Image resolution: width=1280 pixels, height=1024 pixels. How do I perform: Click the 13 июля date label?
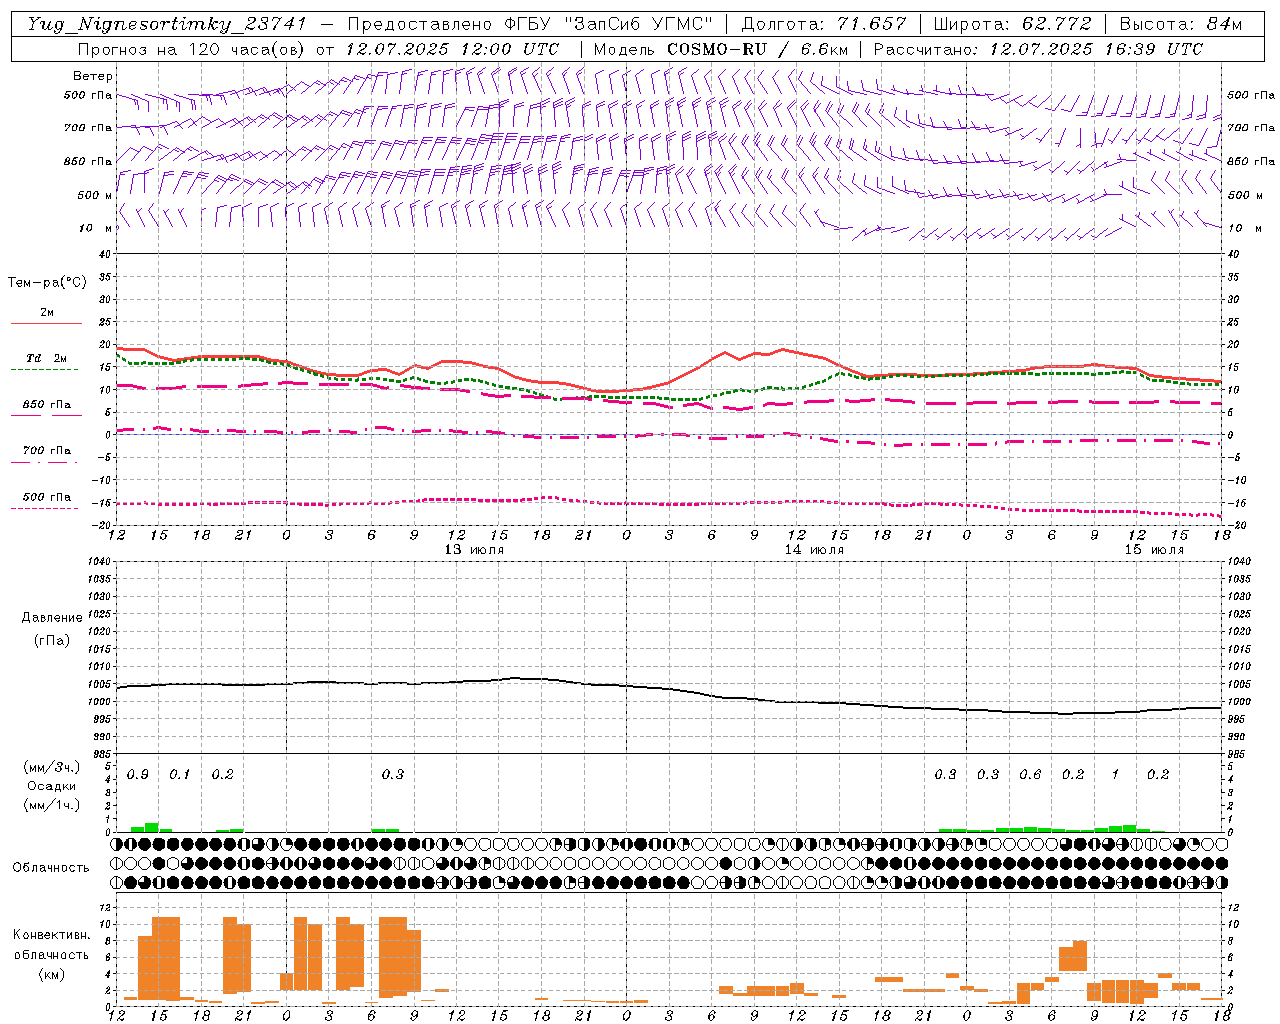coord(474,550)
